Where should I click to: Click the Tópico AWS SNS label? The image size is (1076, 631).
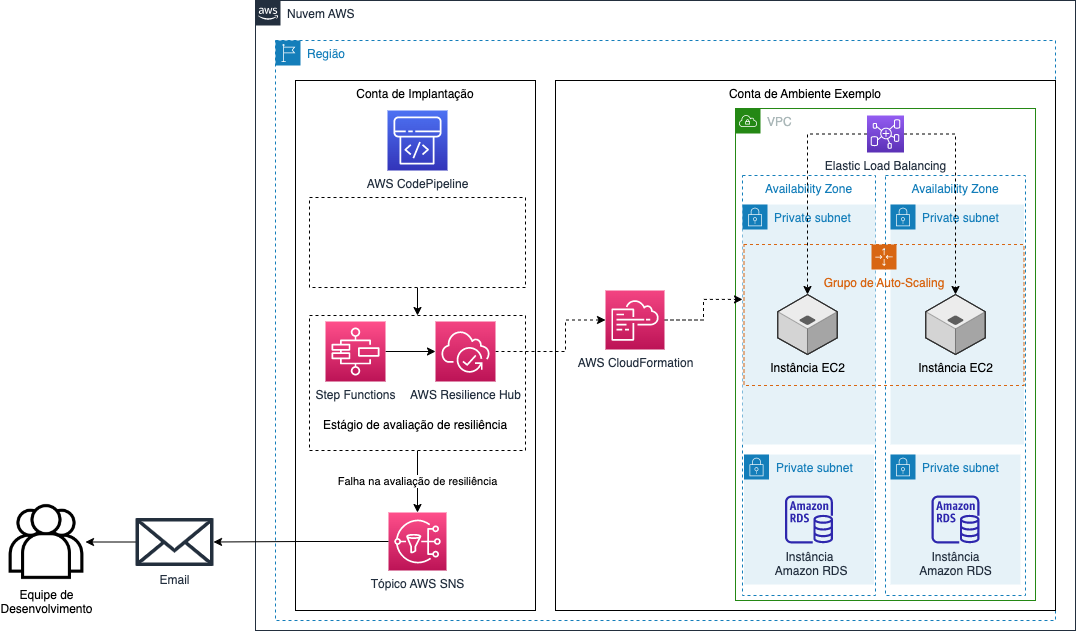pyautogui.click(x=417, y=584)
